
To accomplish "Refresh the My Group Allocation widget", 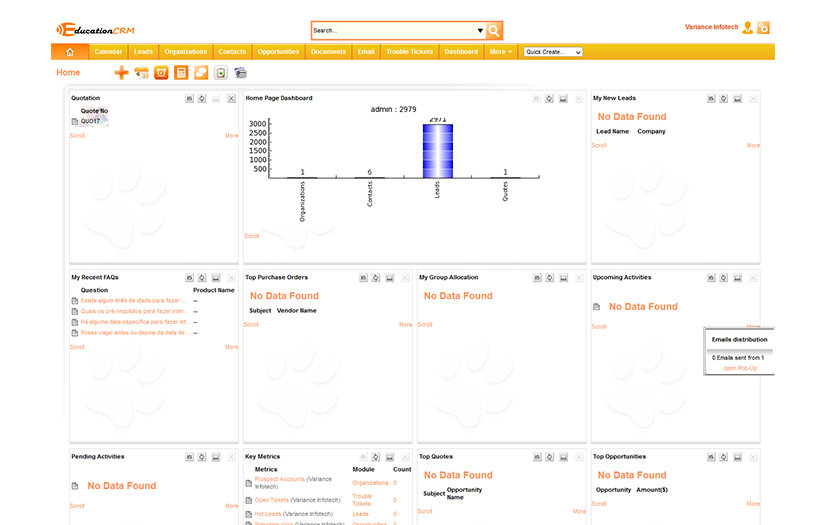I will (550, 278).
